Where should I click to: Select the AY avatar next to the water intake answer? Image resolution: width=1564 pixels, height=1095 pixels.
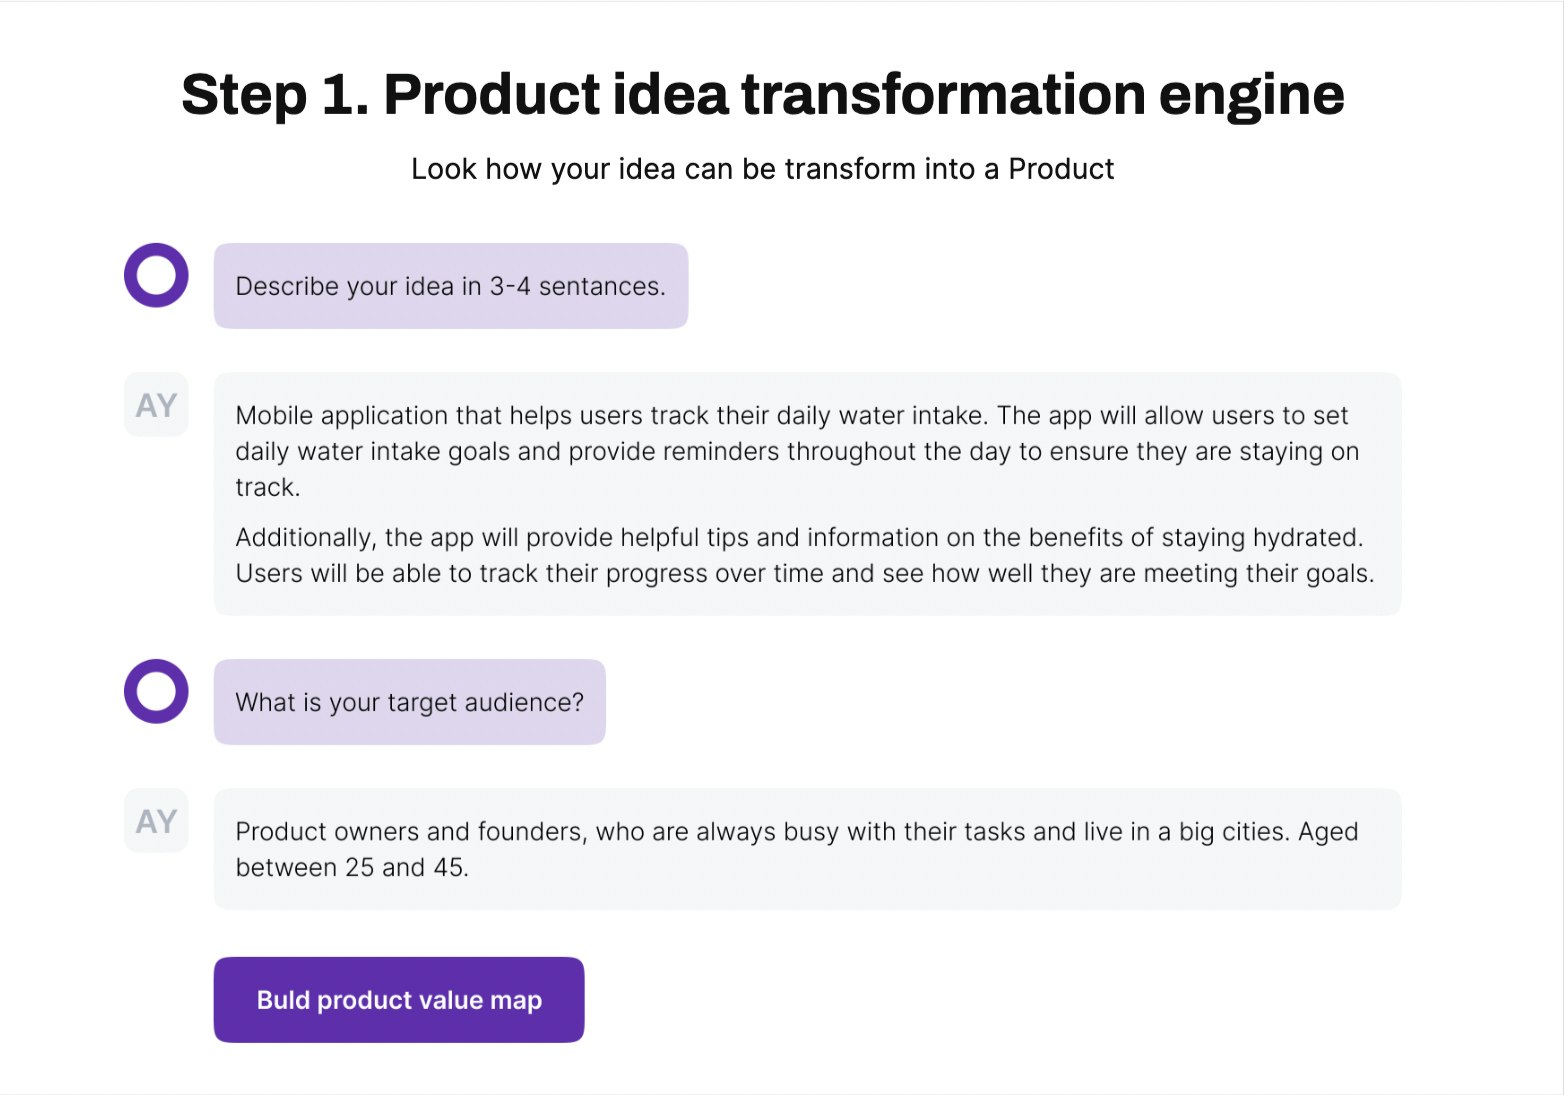click(156, 405)
